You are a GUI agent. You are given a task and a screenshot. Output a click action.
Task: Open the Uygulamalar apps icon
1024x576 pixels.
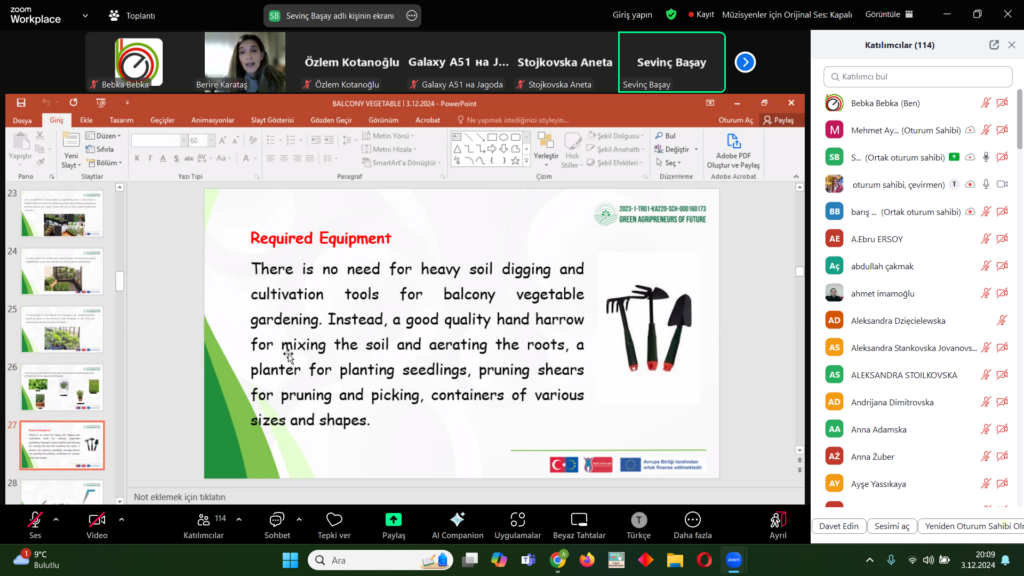(517, 519)
